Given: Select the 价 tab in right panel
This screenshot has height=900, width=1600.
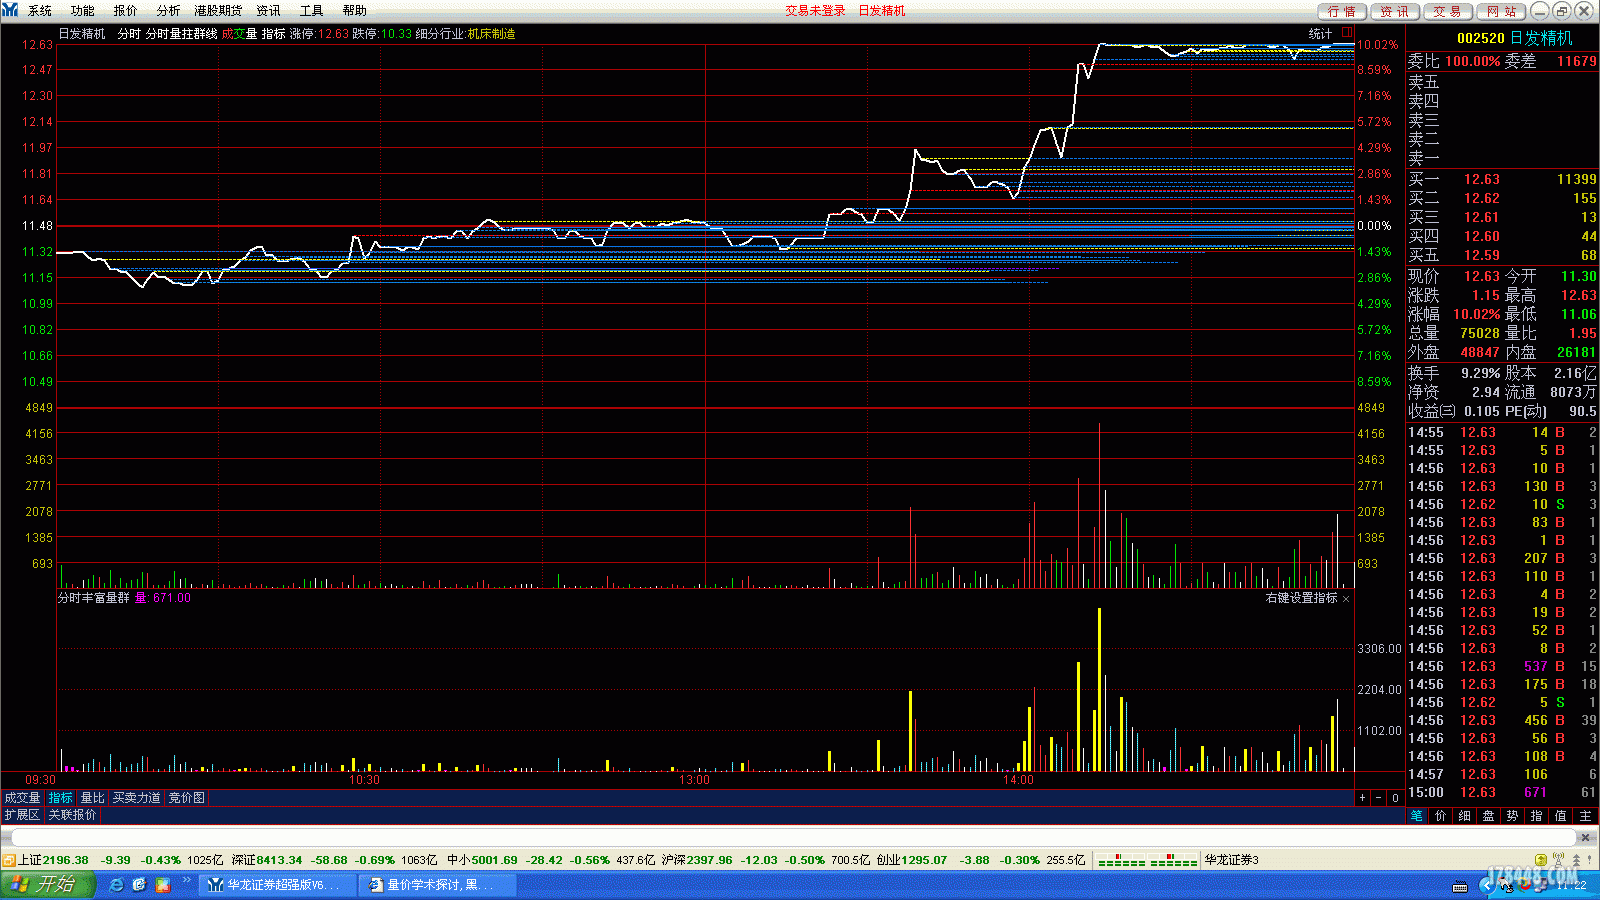Looking at the screenshot, I should click(x=1441, y=816).
